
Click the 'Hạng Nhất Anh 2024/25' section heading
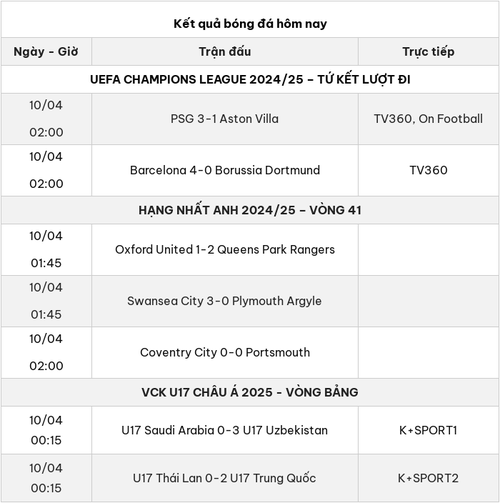click(250, 210)
